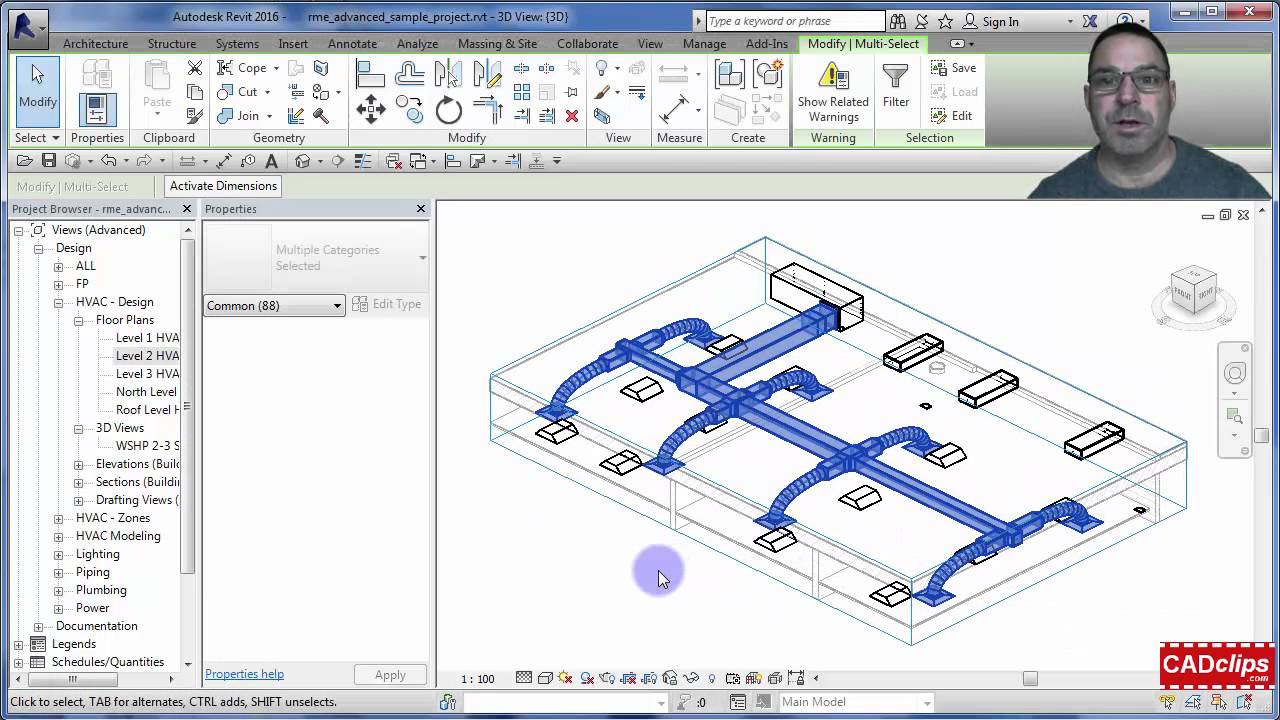Select Level 2 HVAC in the Project Browser
This screenshot has width=1280, height=720.
pos(146,356)
